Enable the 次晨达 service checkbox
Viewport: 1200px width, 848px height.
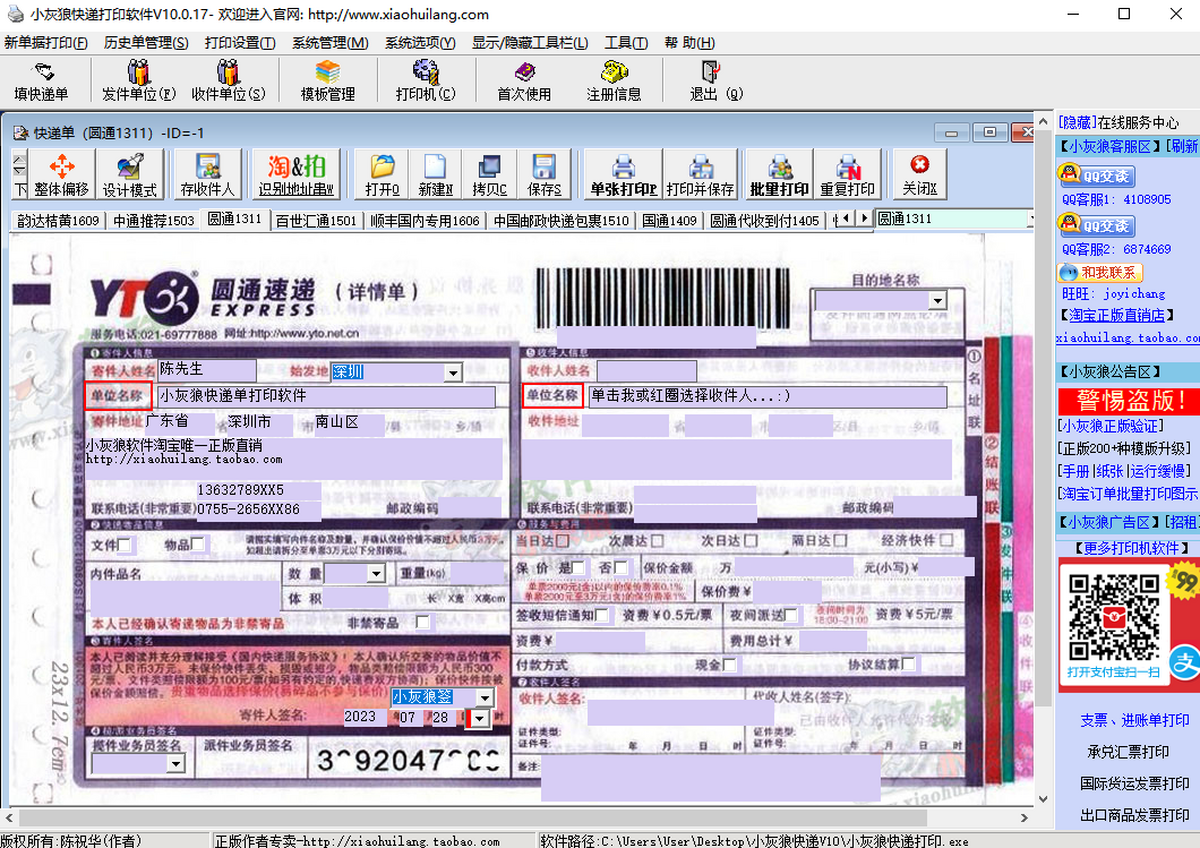(x=658, y=541)
